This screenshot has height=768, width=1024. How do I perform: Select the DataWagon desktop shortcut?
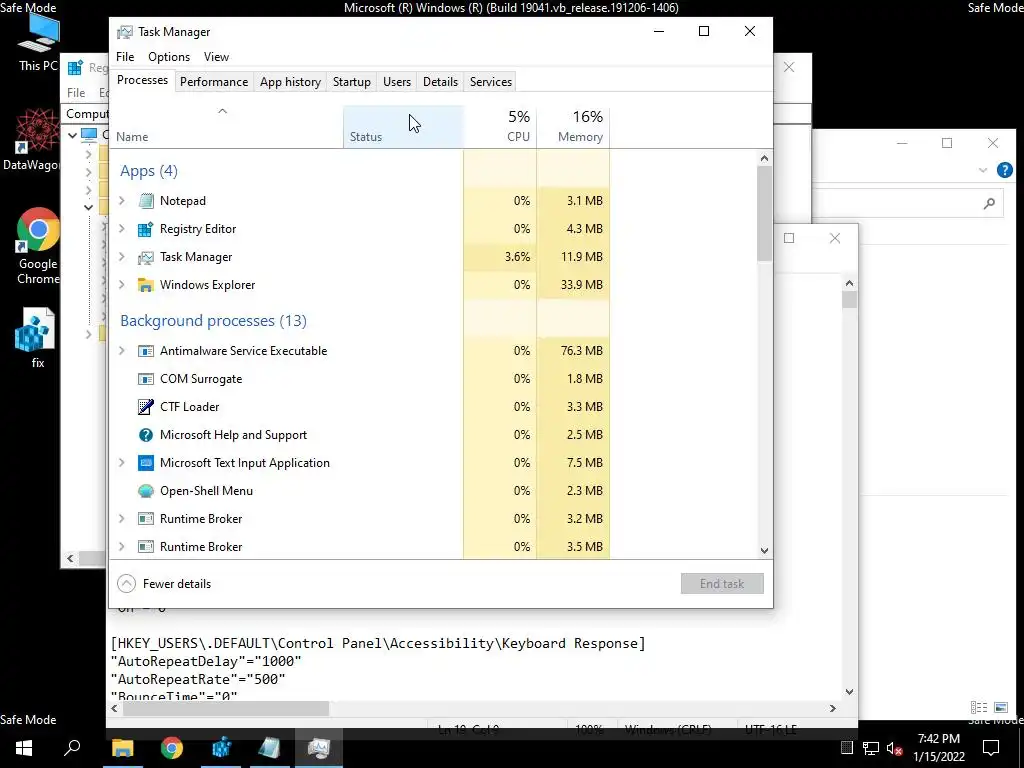[36, 140]
